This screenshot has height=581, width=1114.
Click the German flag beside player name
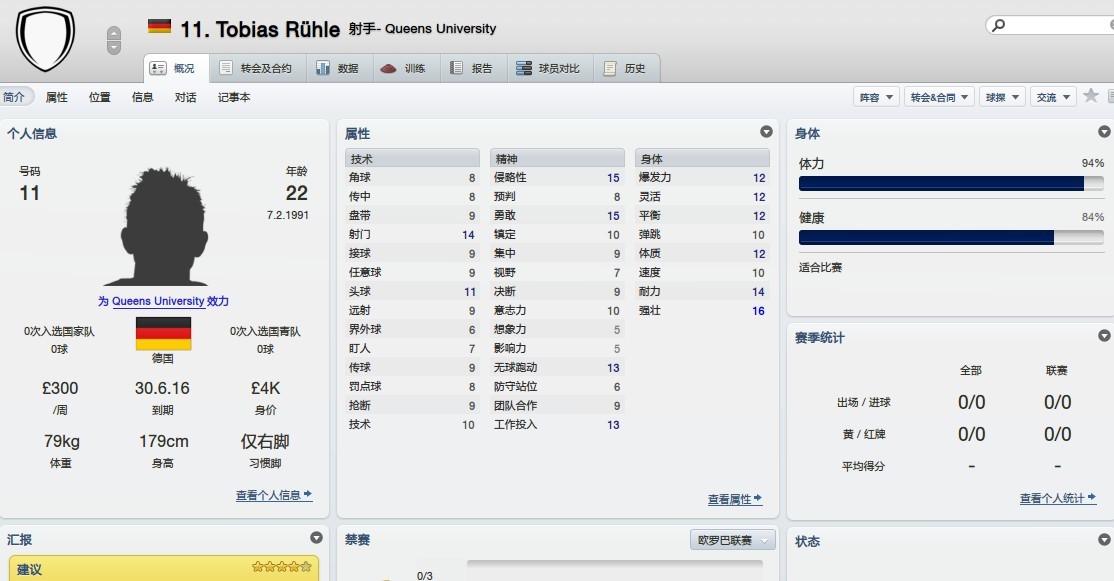point(159,27)
